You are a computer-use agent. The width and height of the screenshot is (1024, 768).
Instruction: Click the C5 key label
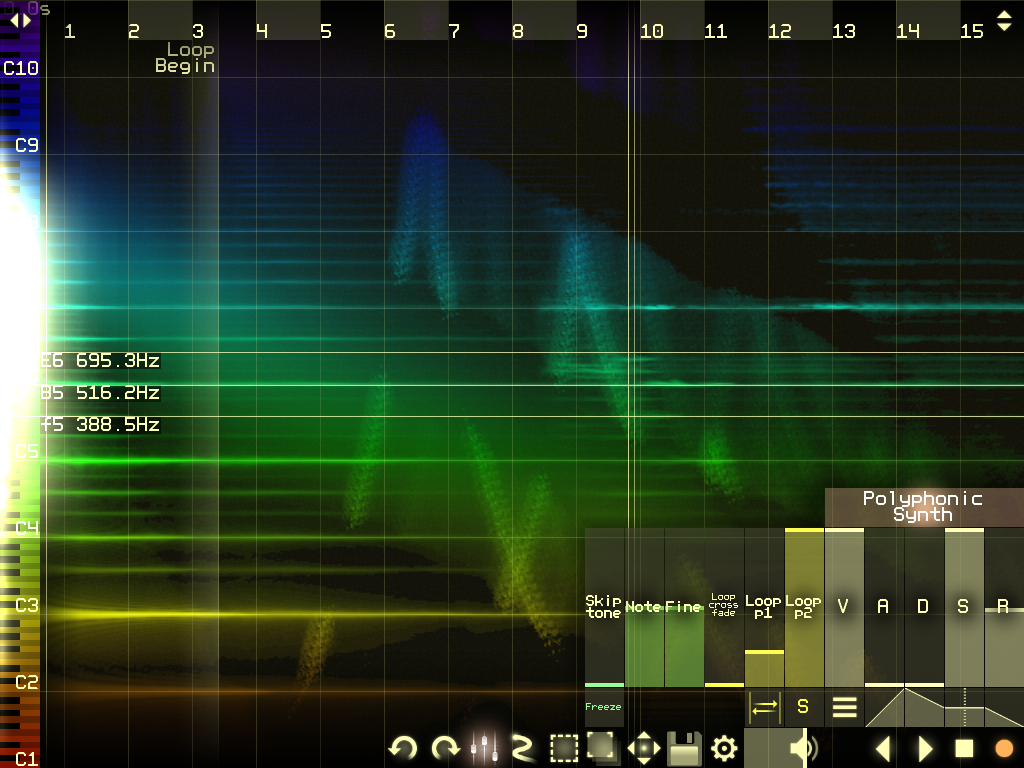(x=27, y=451)
